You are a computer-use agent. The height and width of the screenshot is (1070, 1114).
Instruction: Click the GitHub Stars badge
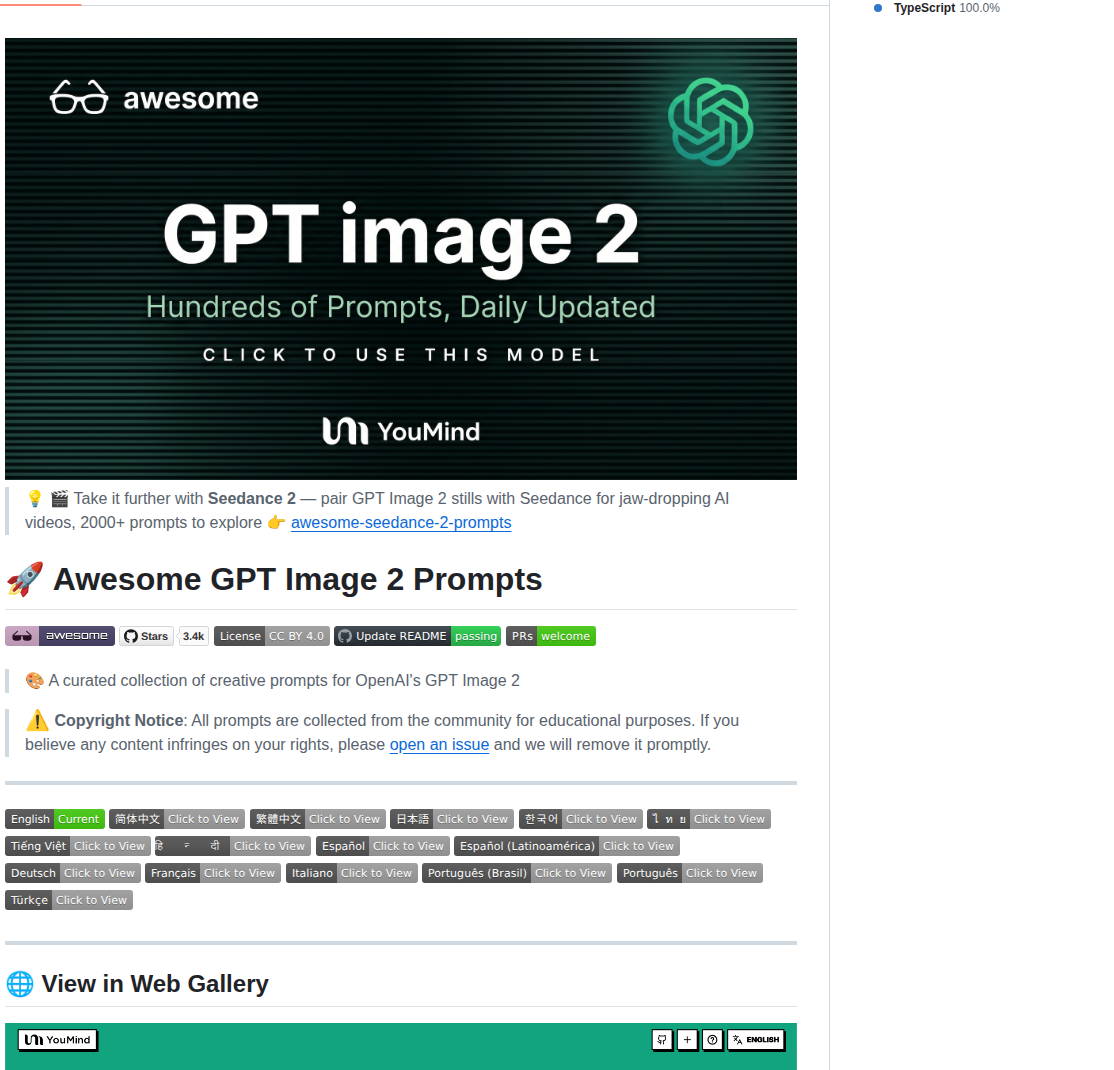click(146, 636)
